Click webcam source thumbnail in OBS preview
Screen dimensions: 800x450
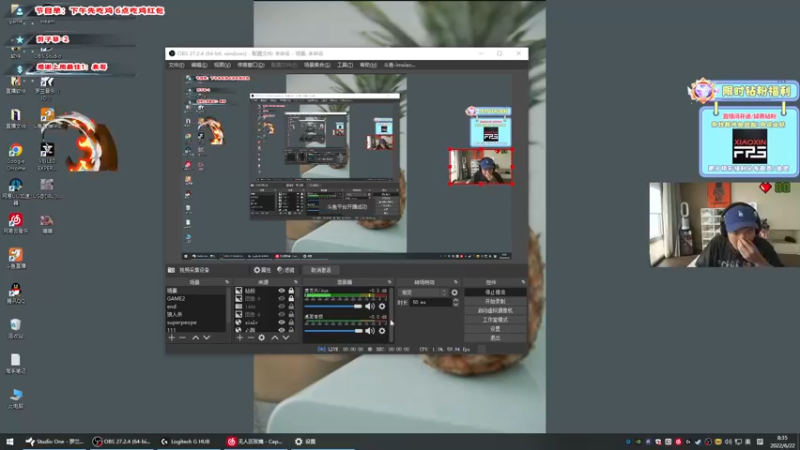pyautogui.click(x=481, y=166)
